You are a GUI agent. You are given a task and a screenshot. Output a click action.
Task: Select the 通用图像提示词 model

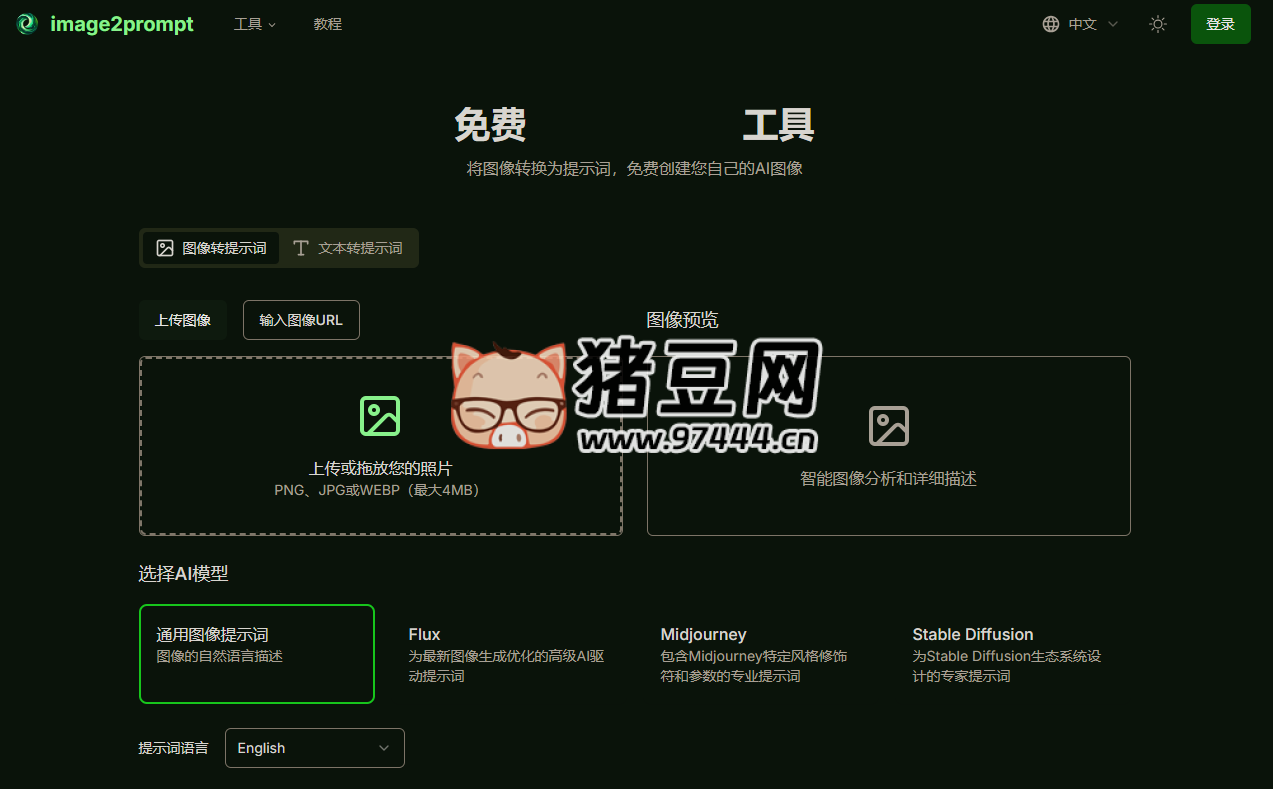coord(257,654)
